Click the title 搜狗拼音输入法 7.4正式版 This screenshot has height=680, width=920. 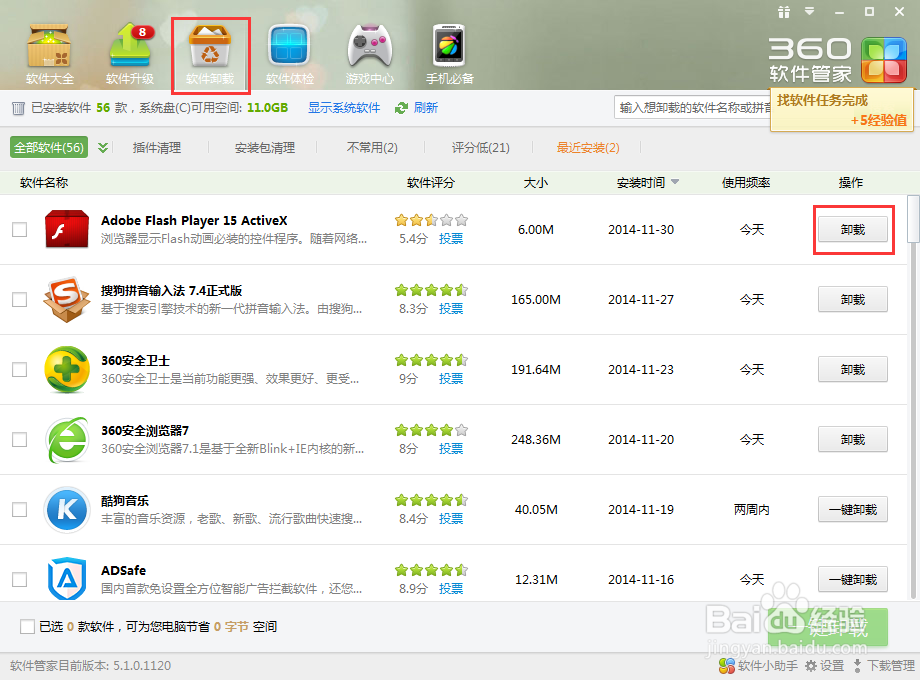pos(171,290)
